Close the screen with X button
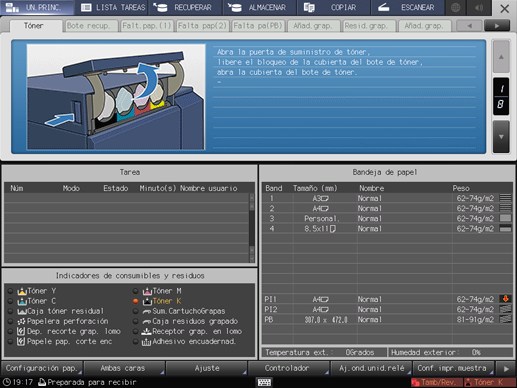The width and height of the screenshot is (517, 388). (x=505, y=8)
